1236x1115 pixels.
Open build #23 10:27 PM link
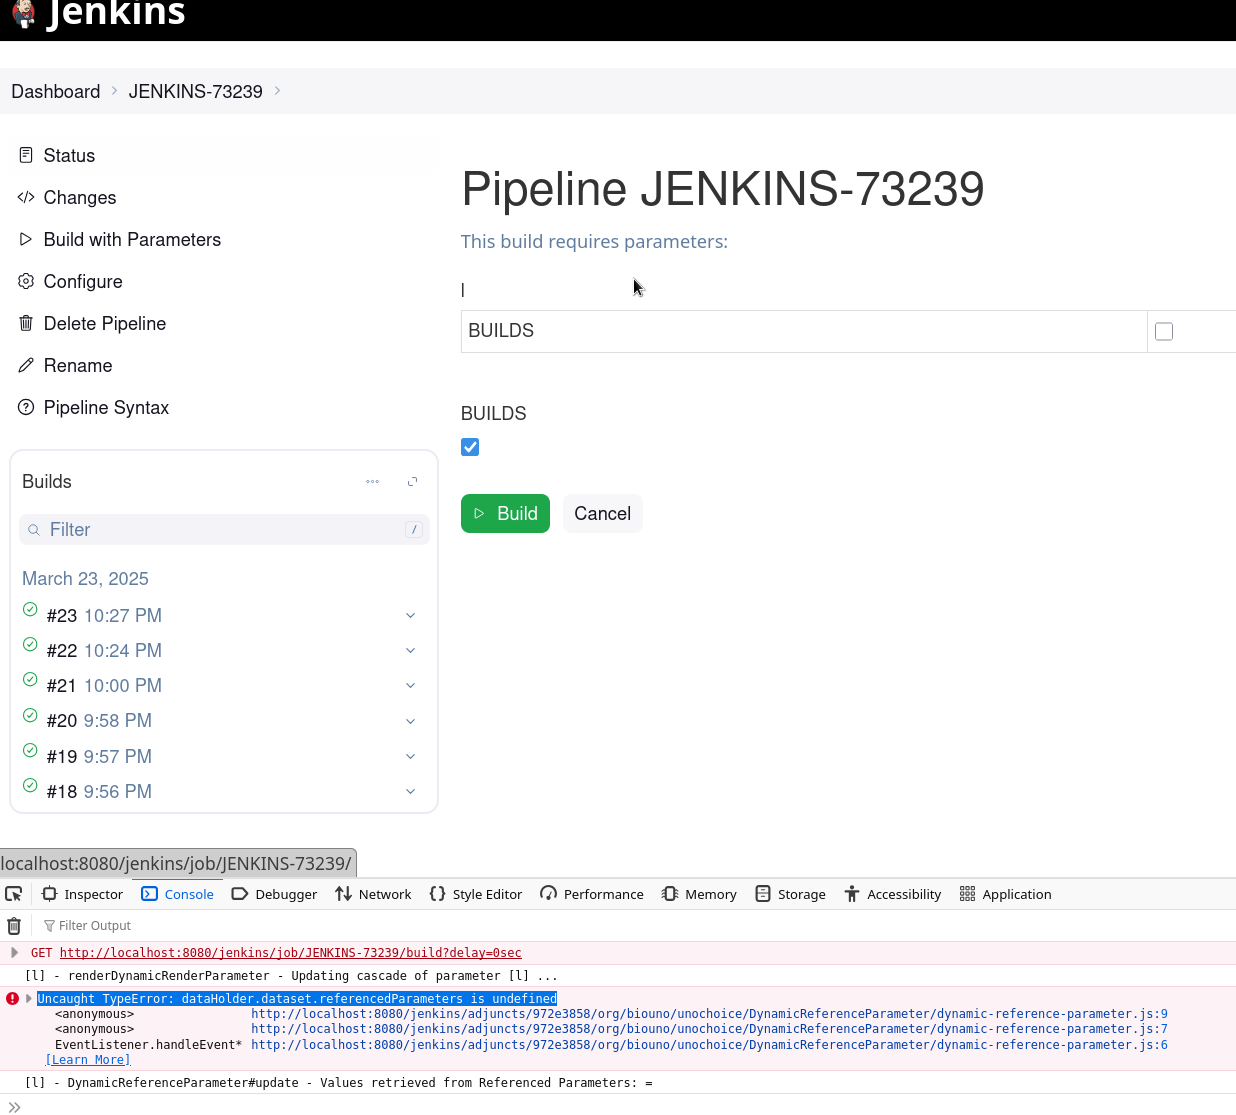click(104, 616)
